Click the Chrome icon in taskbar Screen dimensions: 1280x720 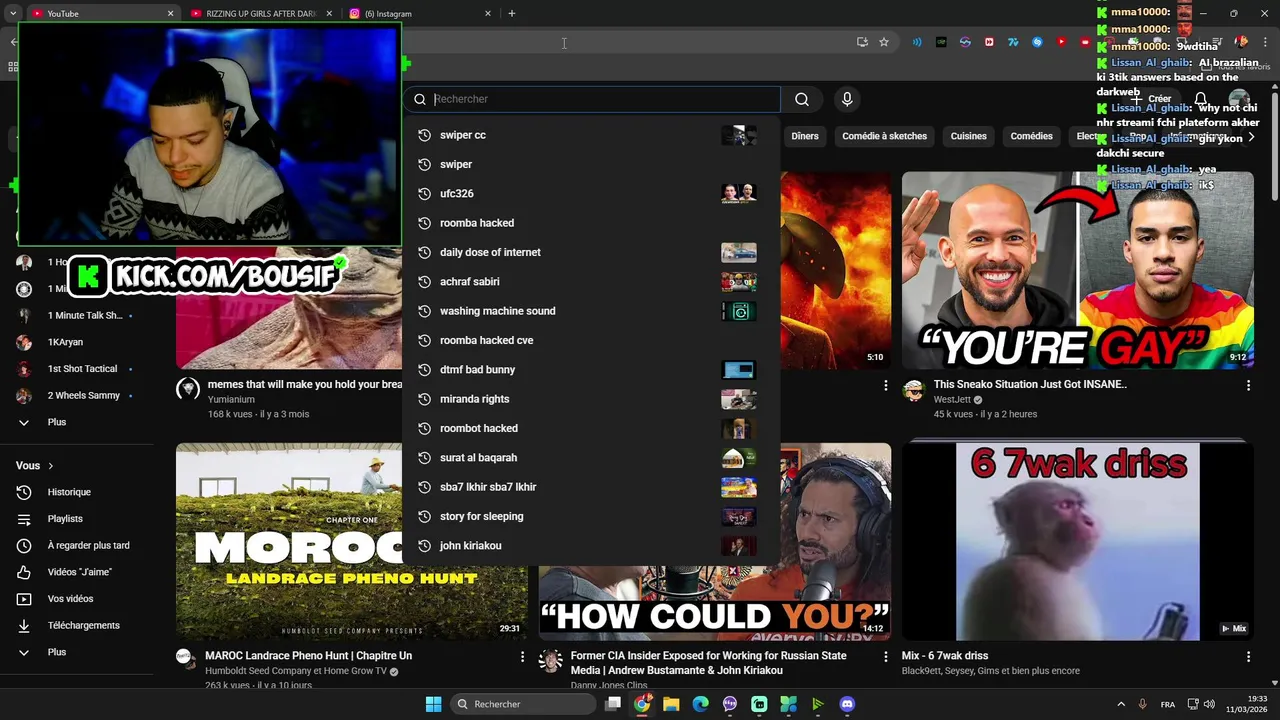coord(642,704)
